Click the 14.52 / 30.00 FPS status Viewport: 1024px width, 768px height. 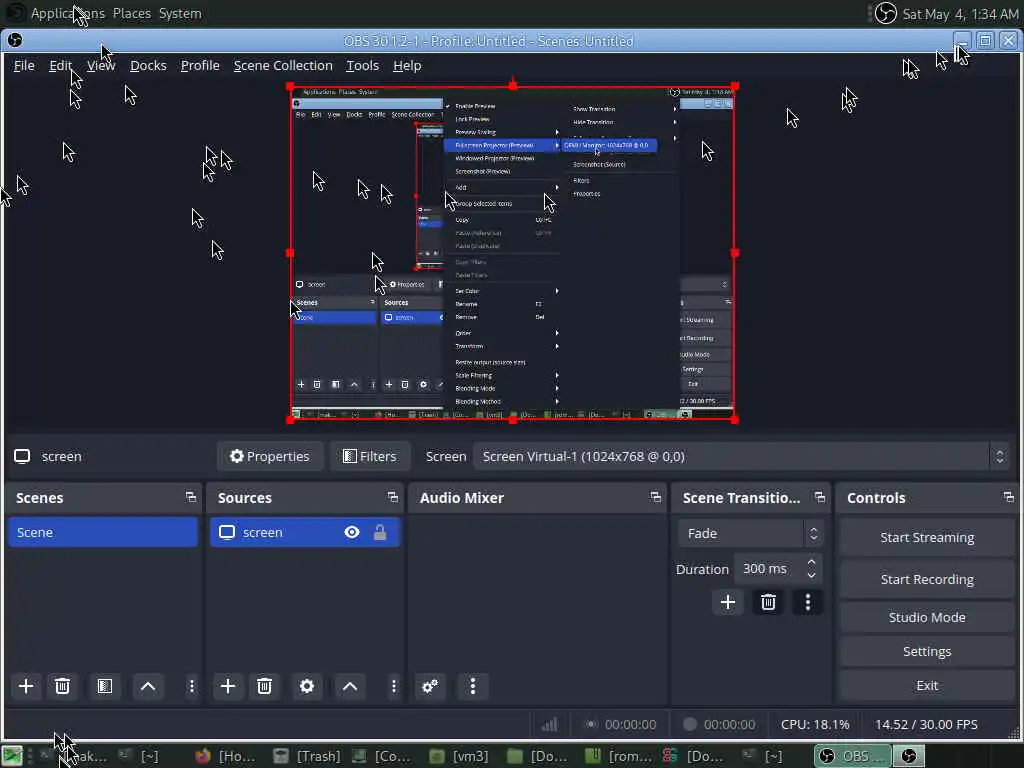(x=926, y=724)
